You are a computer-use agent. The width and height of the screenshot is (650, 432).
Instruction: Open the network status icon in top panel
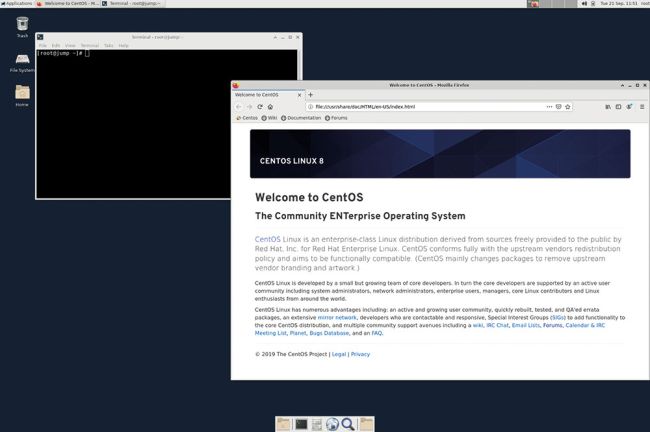click(593, 3)
